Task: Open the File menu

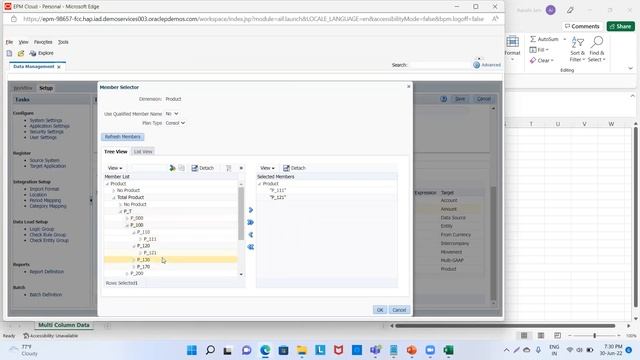Action: pyautogui.click(x=9, y=42)
